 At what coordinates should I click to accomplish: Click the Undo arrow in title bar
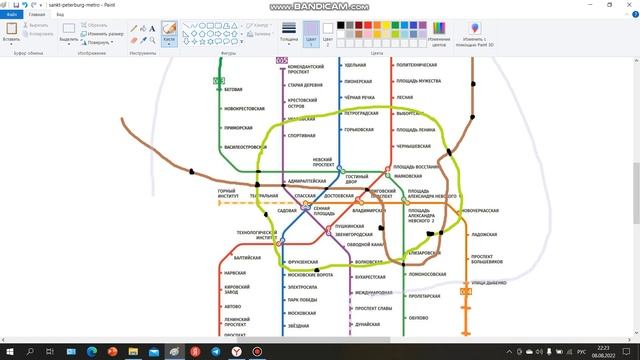click(x=25, y=5)
